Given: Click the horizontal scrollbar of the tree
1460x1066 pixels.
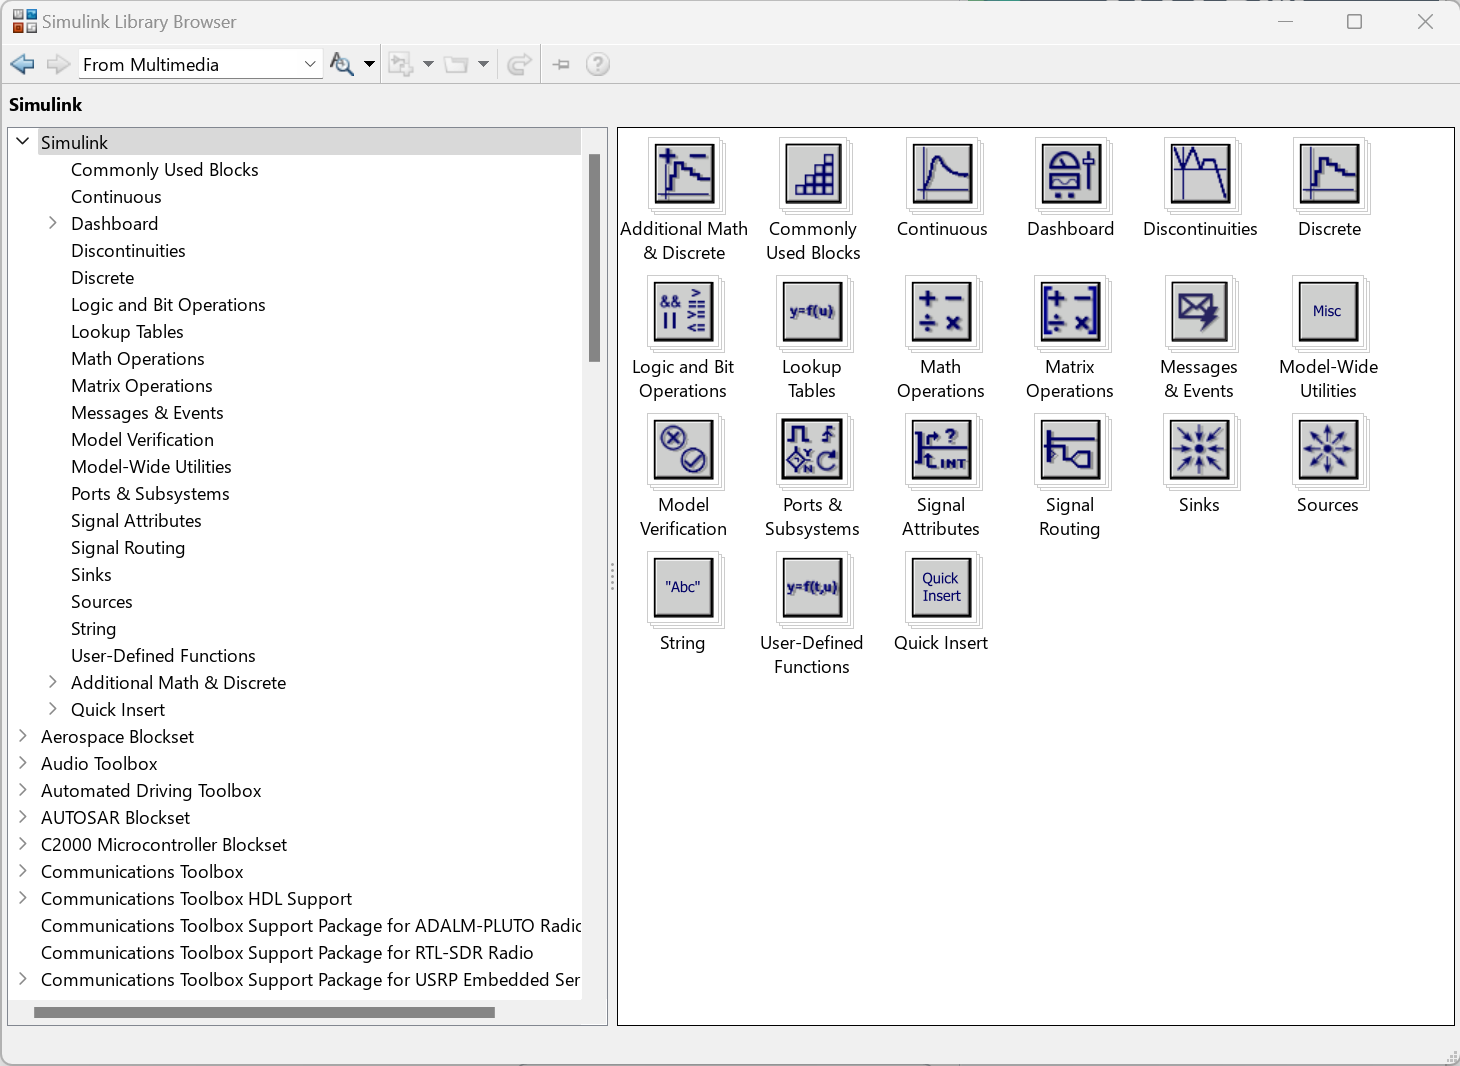Looking at the screenshot, I should [x=264, y=1012].
